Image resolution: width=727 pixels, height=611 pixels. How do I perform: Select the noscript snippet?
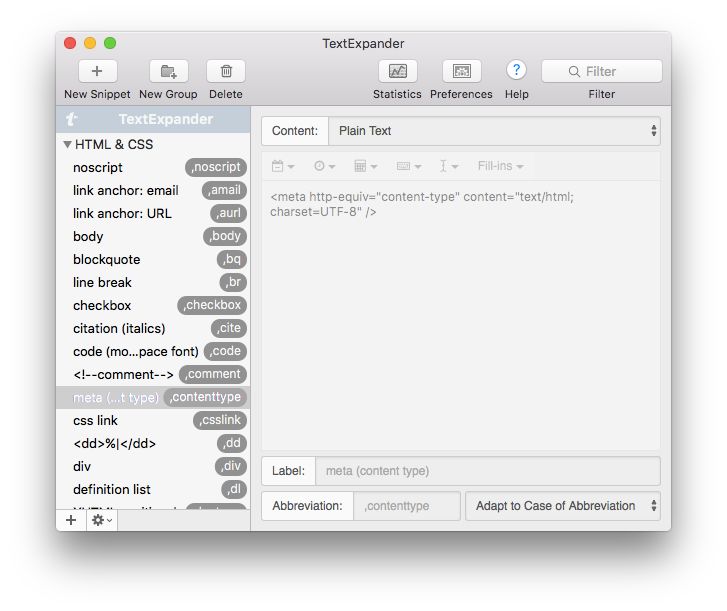pos(153,167)
